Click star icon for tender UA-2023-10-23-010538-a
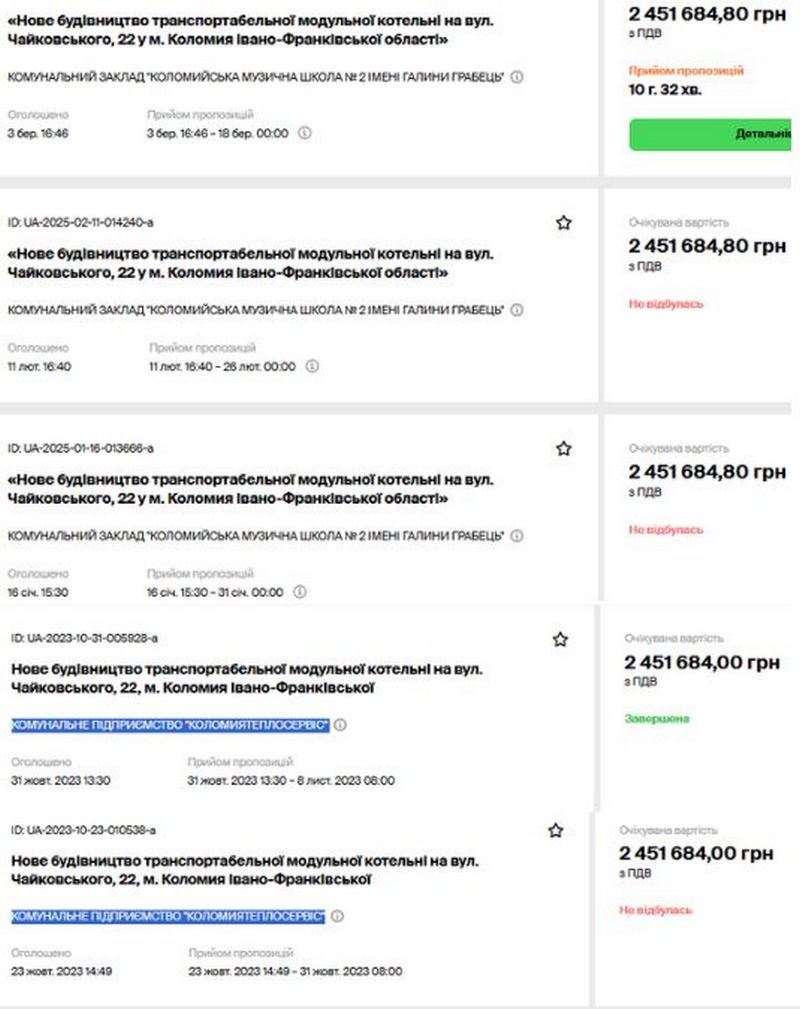 click(x=556, y=830)
